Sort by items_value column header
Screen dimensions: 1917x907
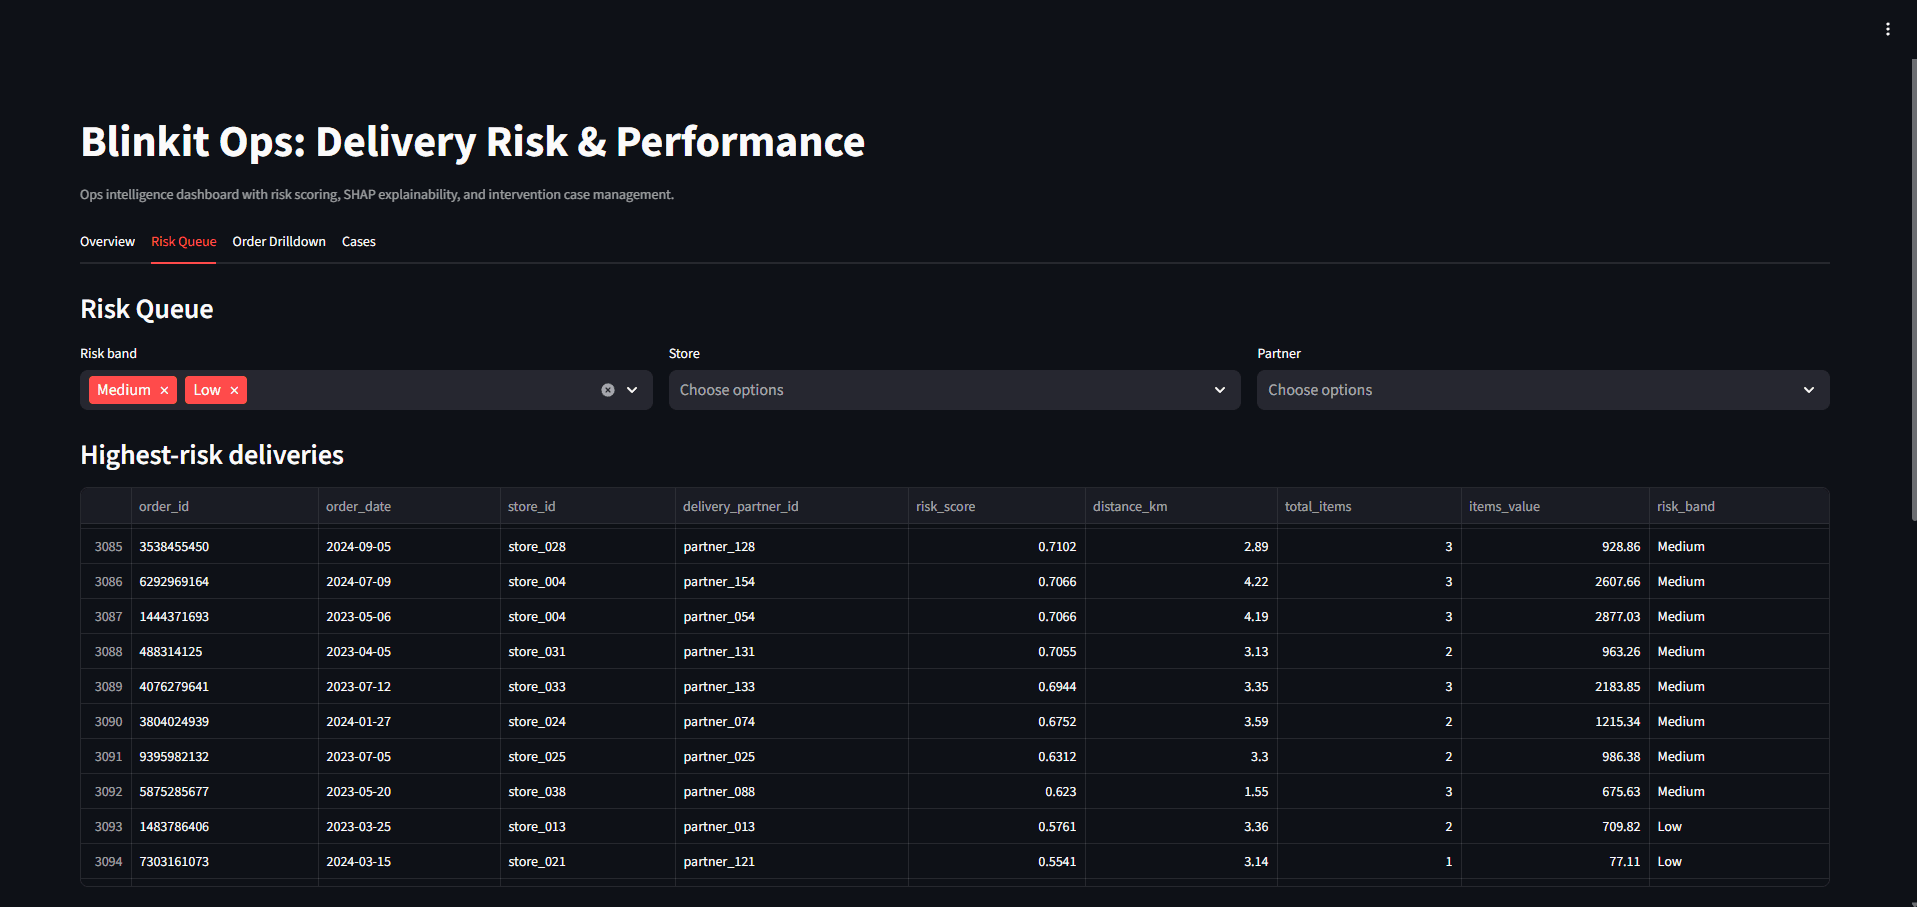pyautogui.click(x=1555, y=506)
